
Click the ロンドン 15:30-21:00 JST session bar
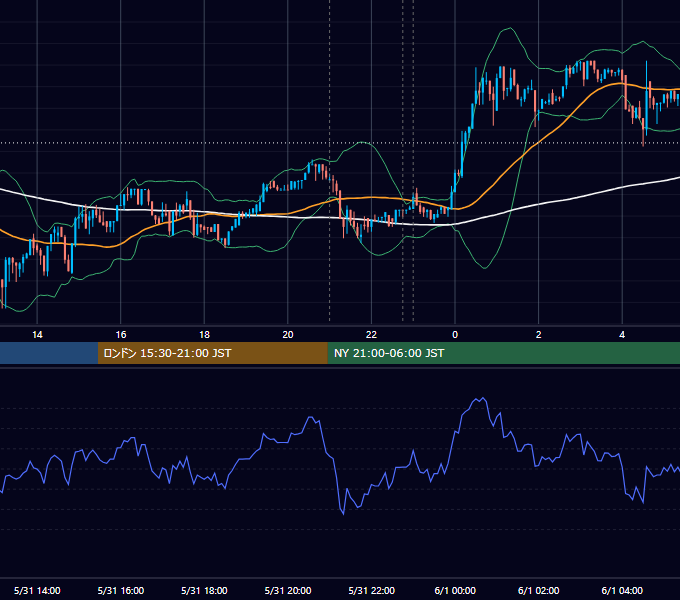point(212,353)
